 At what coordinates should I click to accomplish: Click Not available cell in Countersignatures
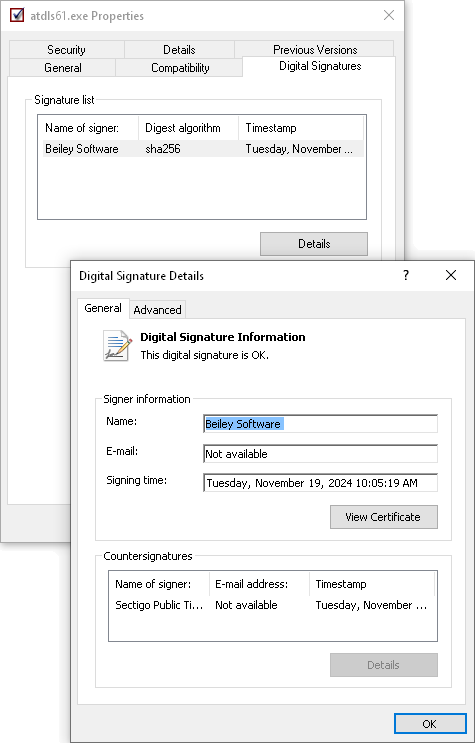246,605
